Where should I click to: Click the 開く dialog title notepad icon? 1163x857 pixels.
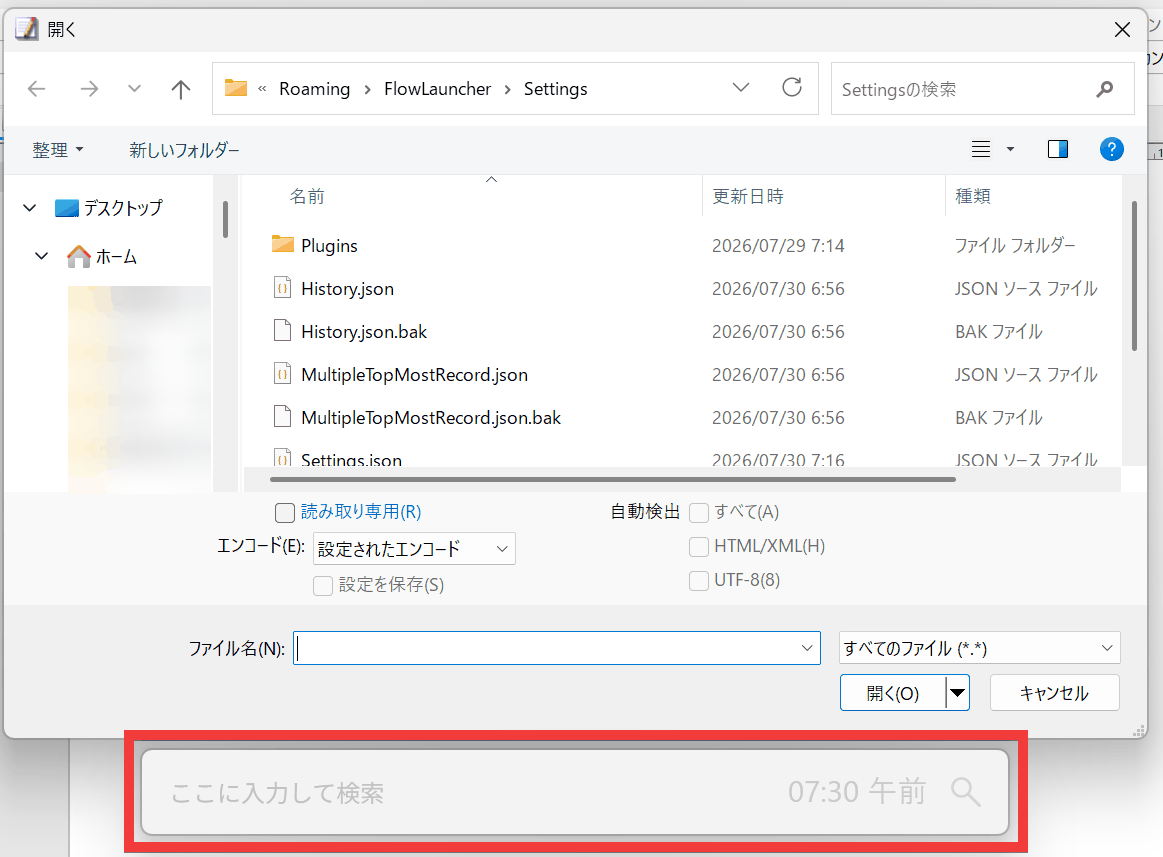(26, 29)
